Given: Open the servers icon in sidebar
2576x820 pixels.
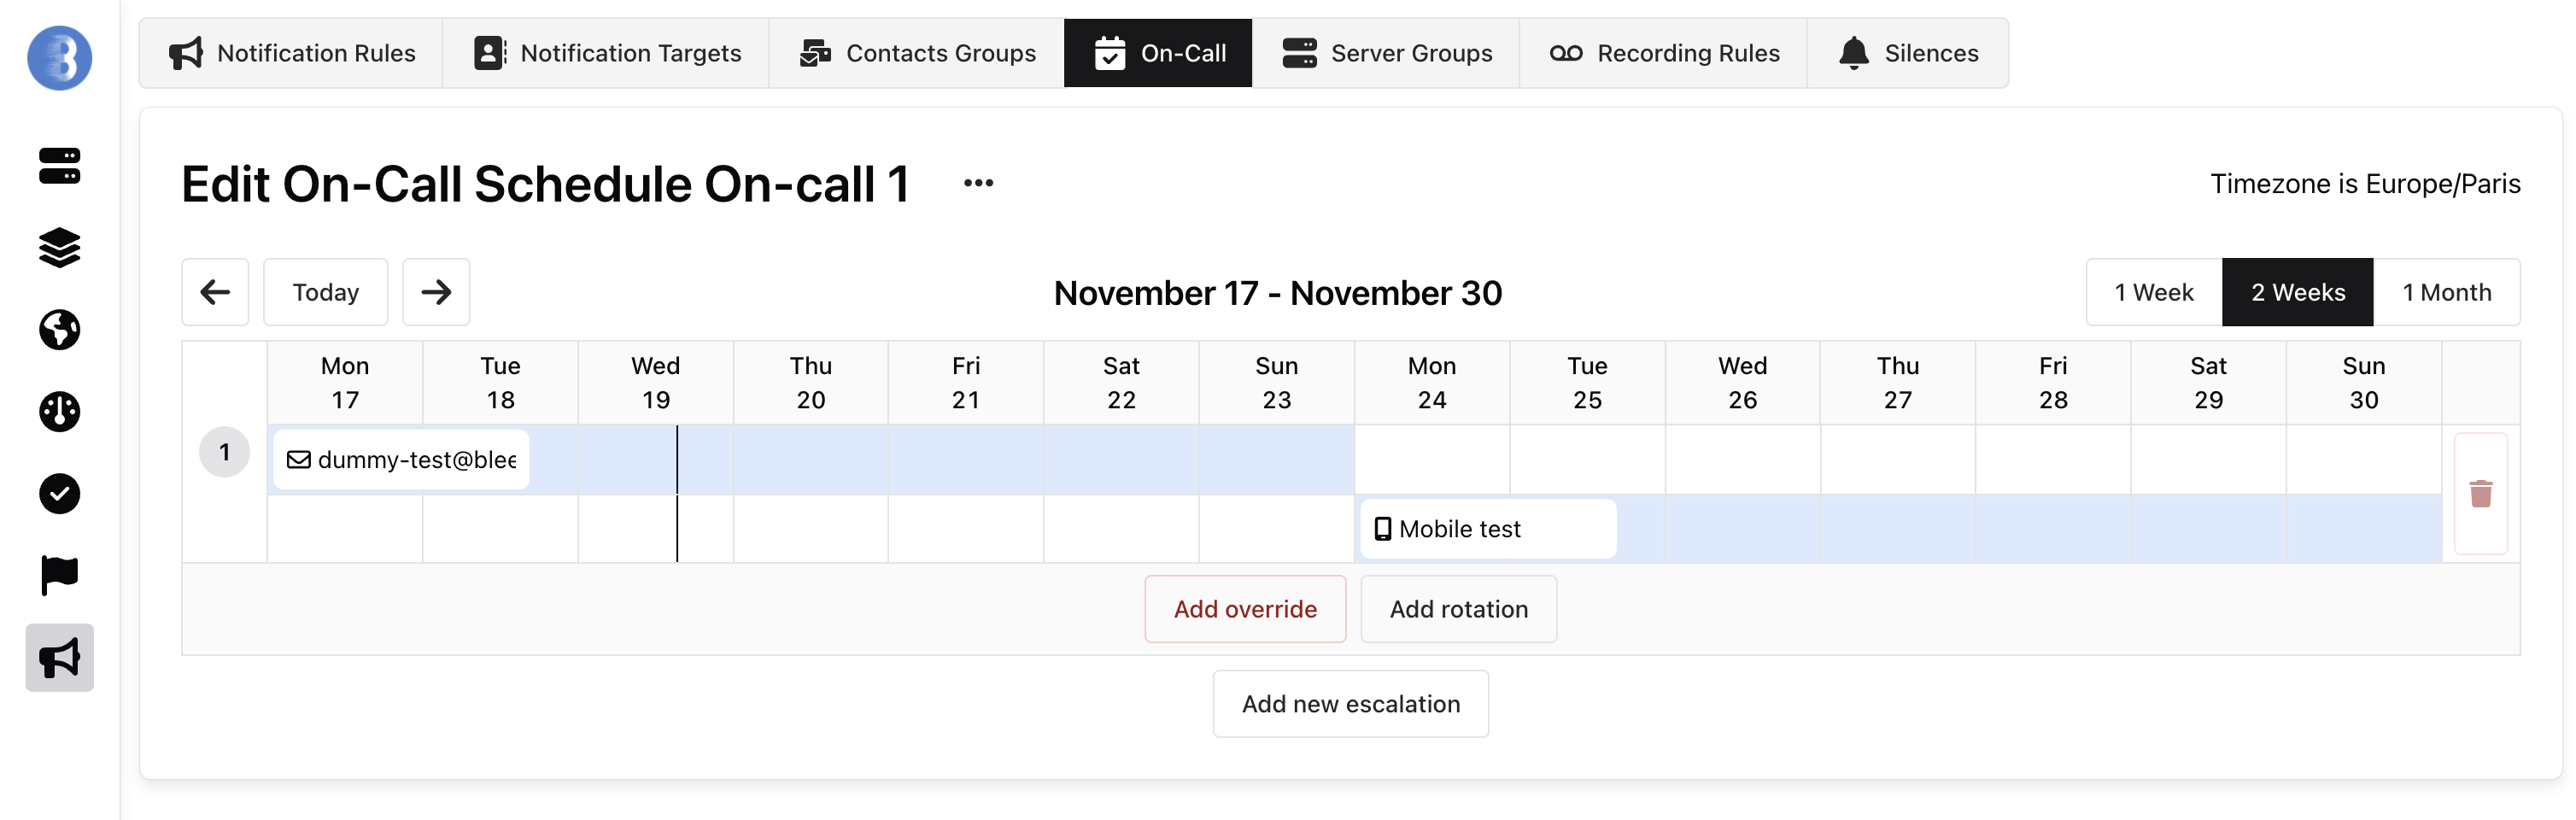Looking at the screenshot, I should 59,166.
